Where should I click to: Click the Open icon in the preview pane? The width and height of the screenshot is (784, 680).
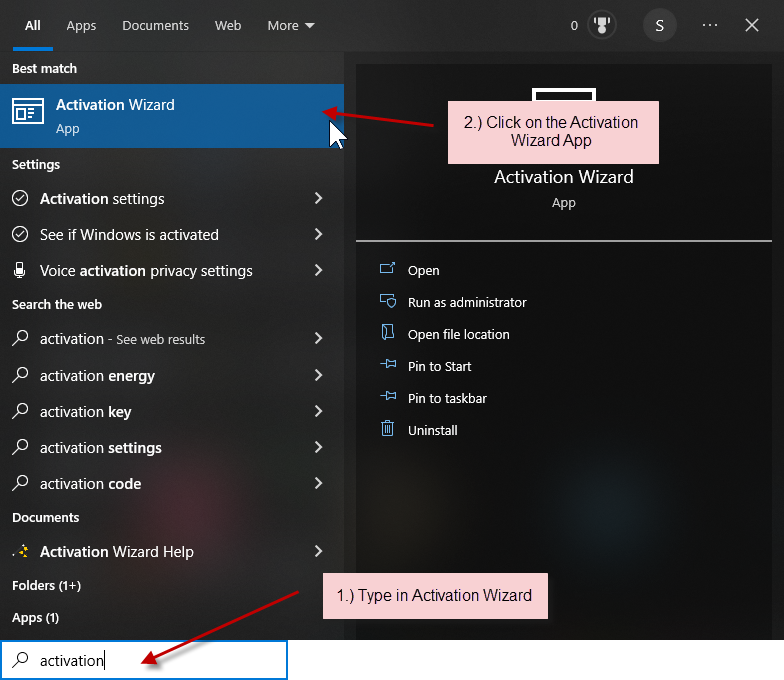[388, 269]
